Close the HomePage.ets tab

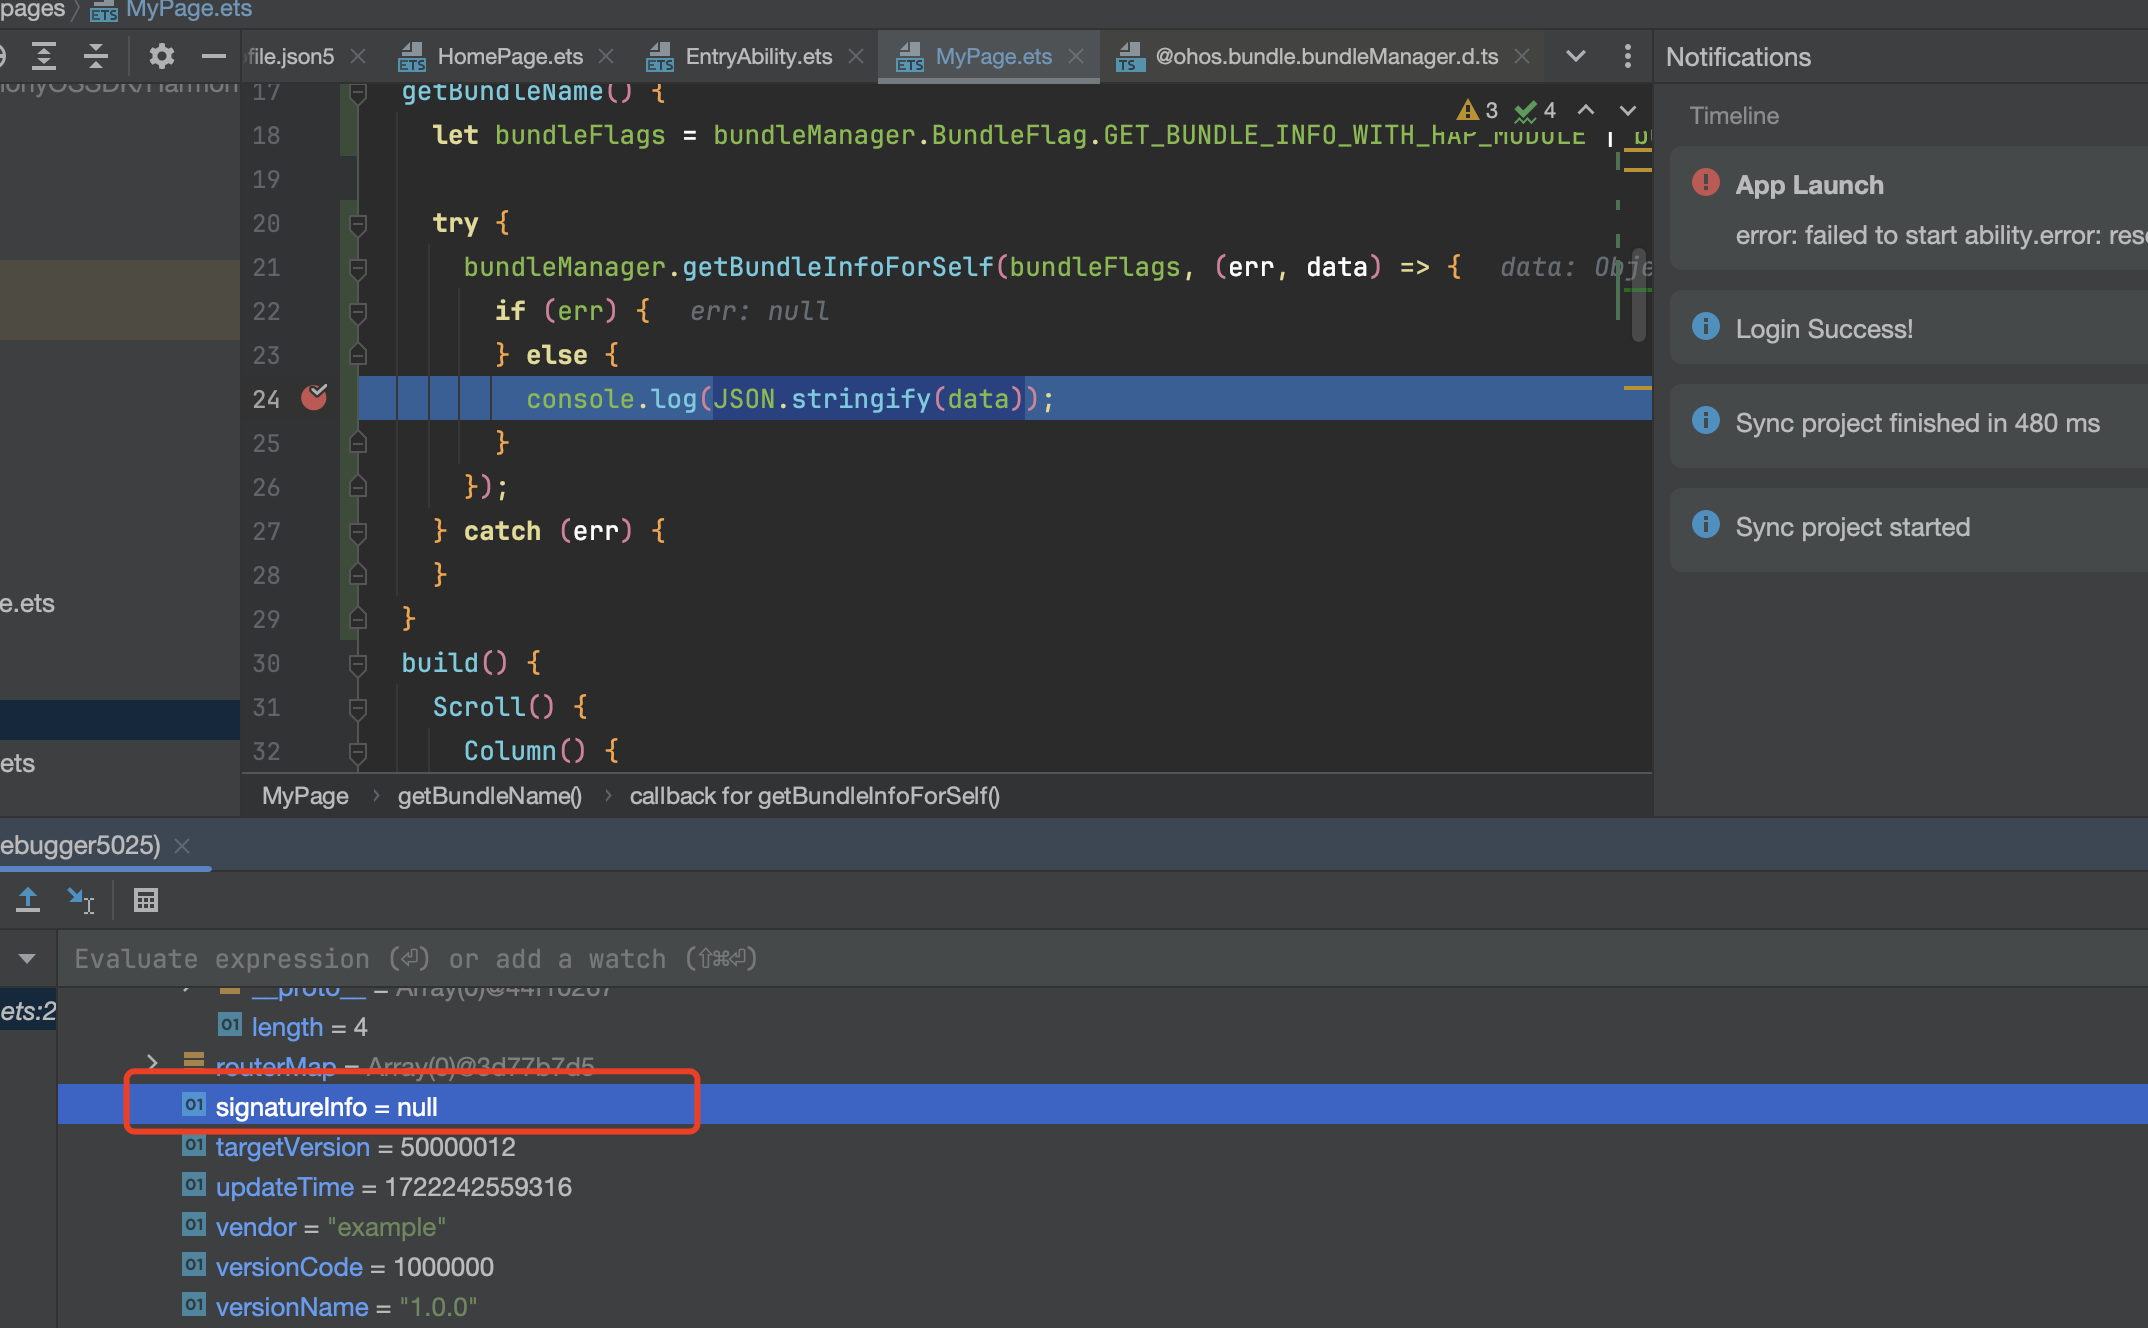click(606, 56)
